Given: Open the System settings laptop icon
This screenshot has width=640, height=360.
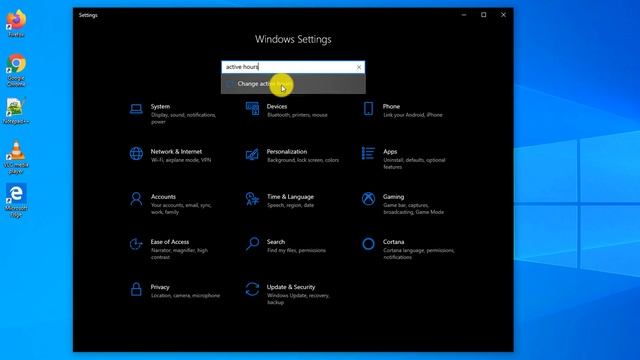Looking at the screenshot, I should pyautogui.click(x=136, y=109).
